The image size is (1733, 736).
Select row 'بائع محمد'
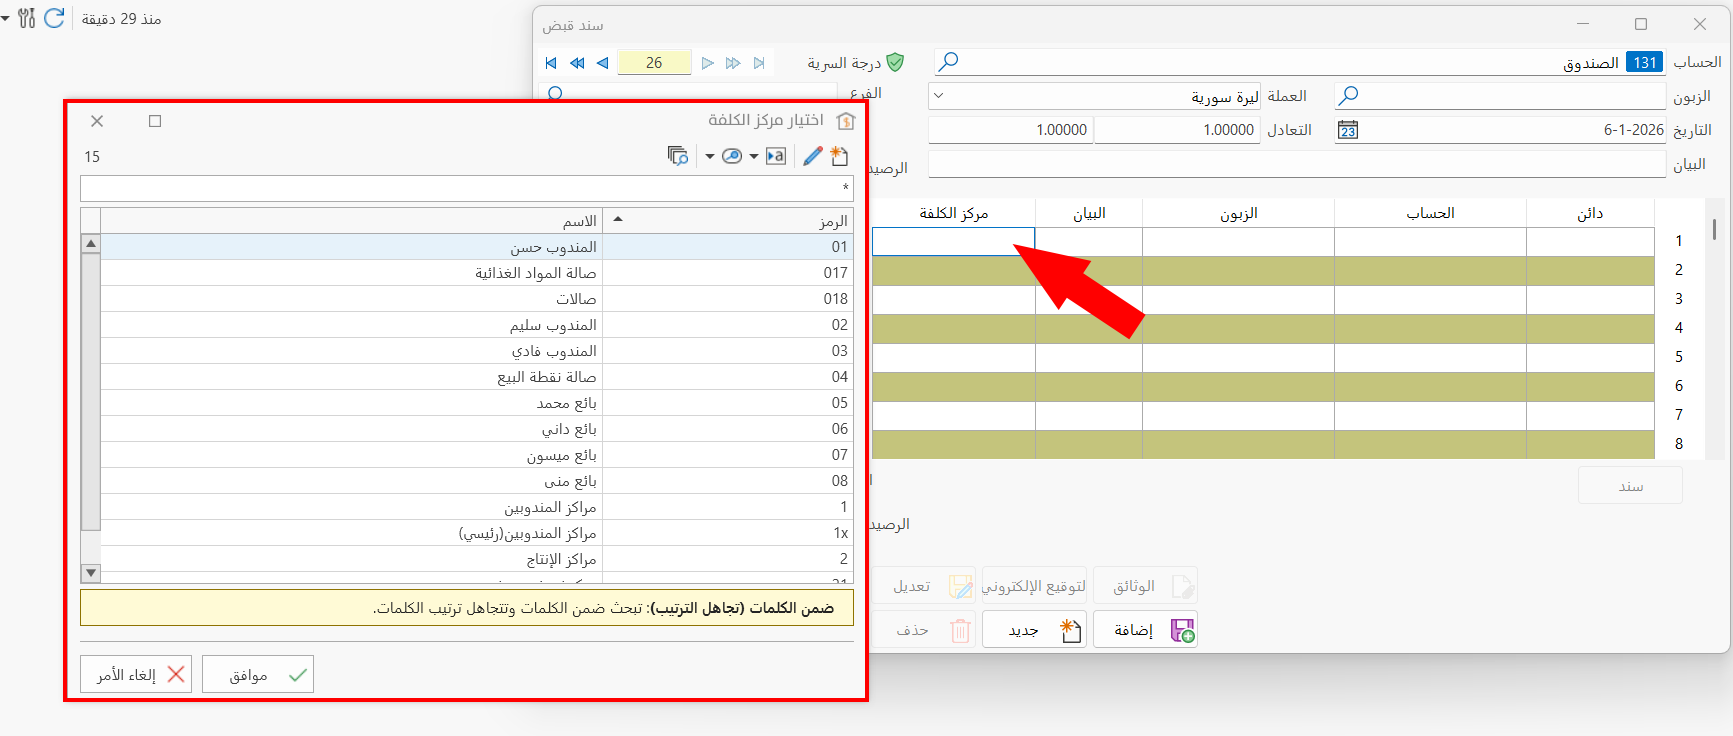point(477,403)
